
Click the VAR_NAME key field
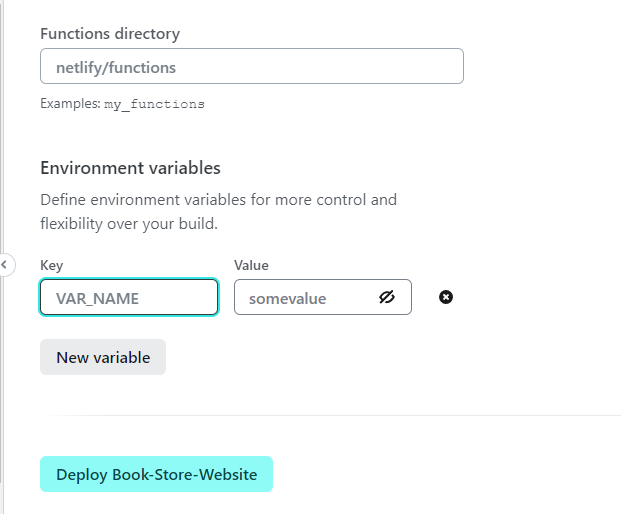pyautogui.click(x=129, y=298)
